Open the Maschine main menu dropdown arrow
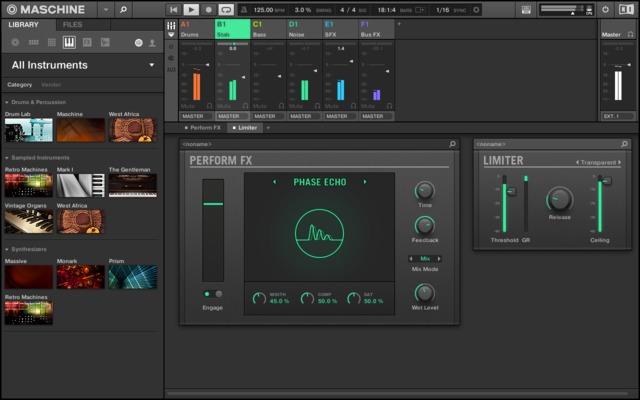The height and width of the screenshot is (400, 640). pos(106,10)
